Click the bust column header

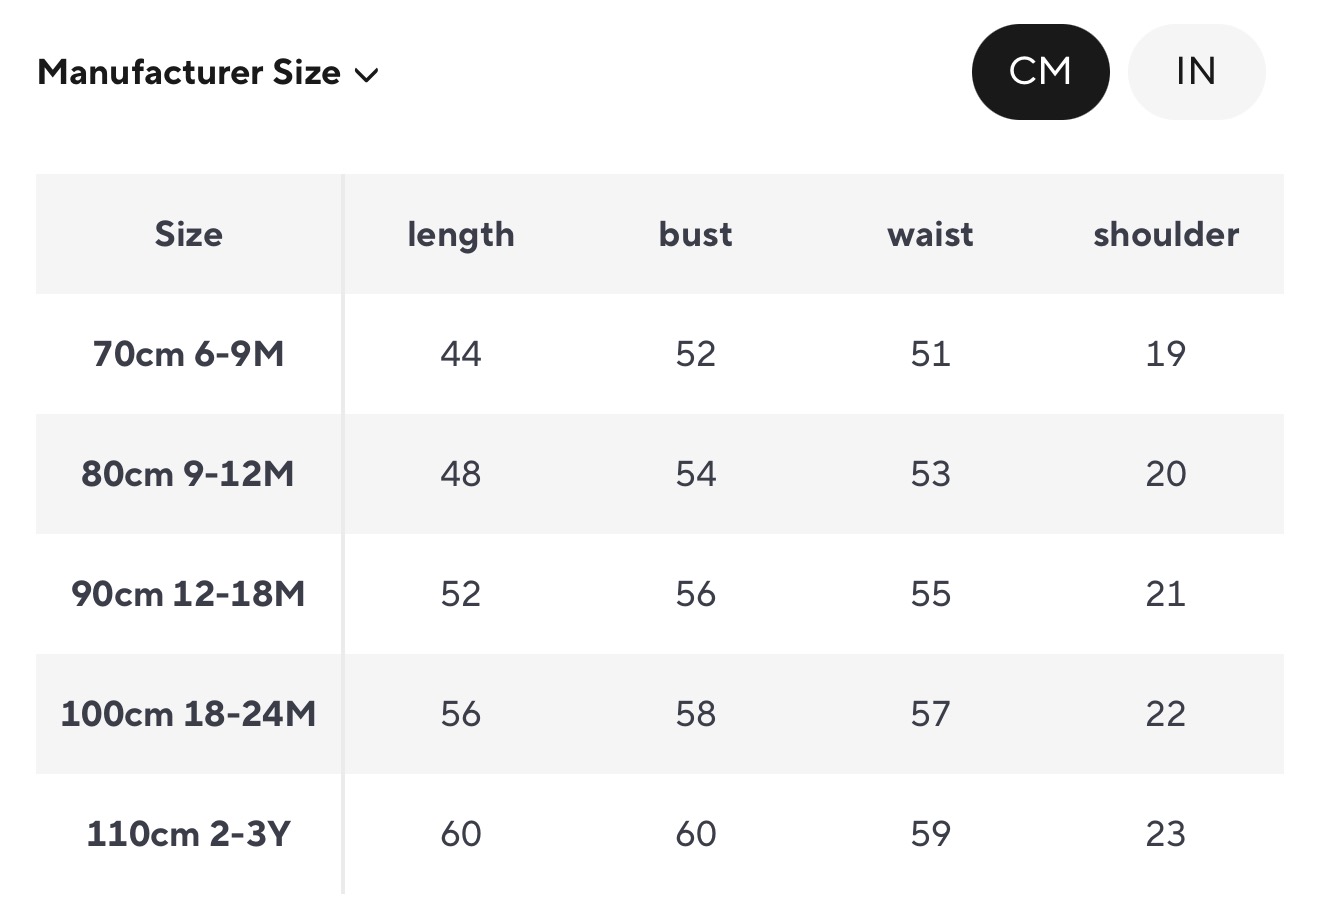click(696, 234)
